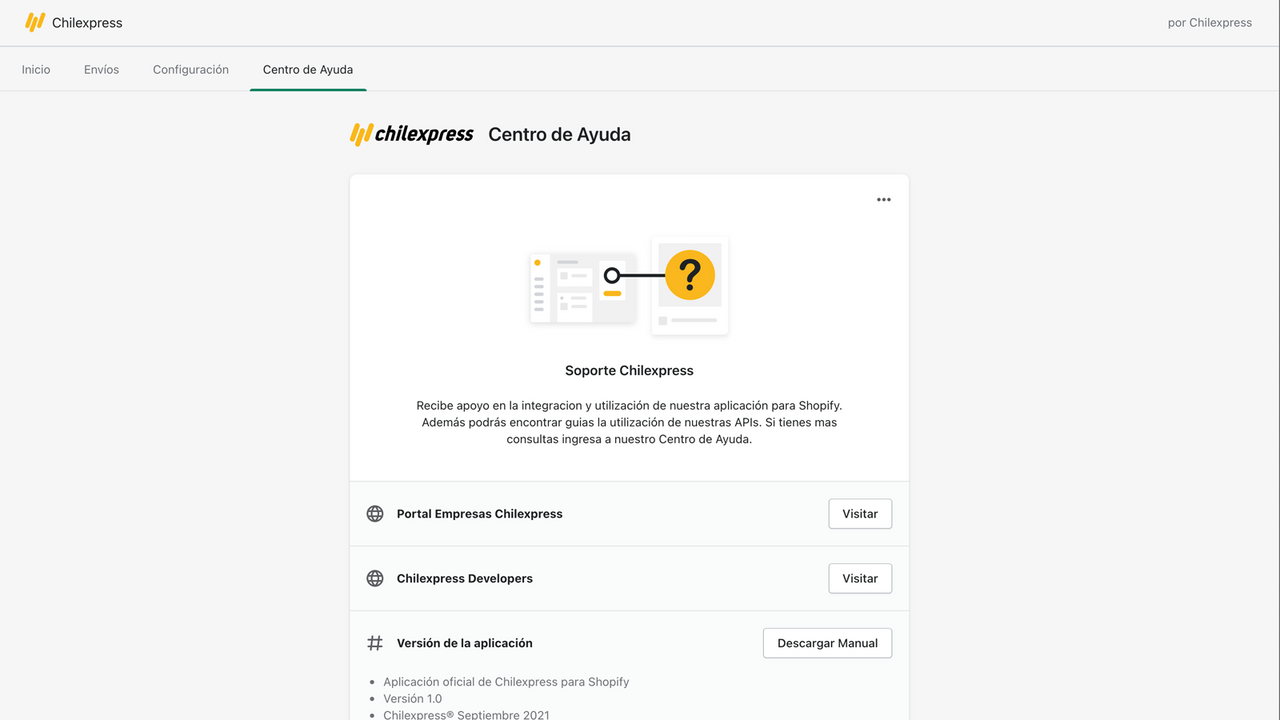Click the support description paragraph starting 'Recibe apoyo'
Image resolution: width=1280 pixels, height=720 pixels.
pos(629,422)
